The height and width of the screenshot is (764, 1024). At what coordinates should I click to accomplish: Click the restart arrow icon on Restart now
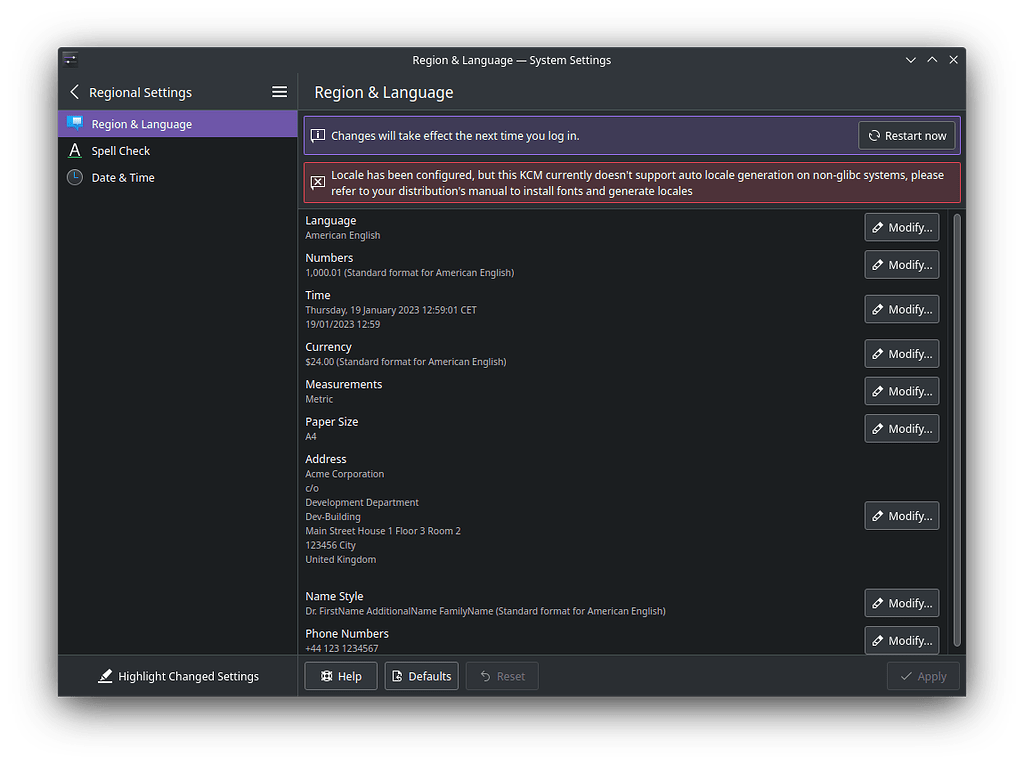tap(875, 135)
